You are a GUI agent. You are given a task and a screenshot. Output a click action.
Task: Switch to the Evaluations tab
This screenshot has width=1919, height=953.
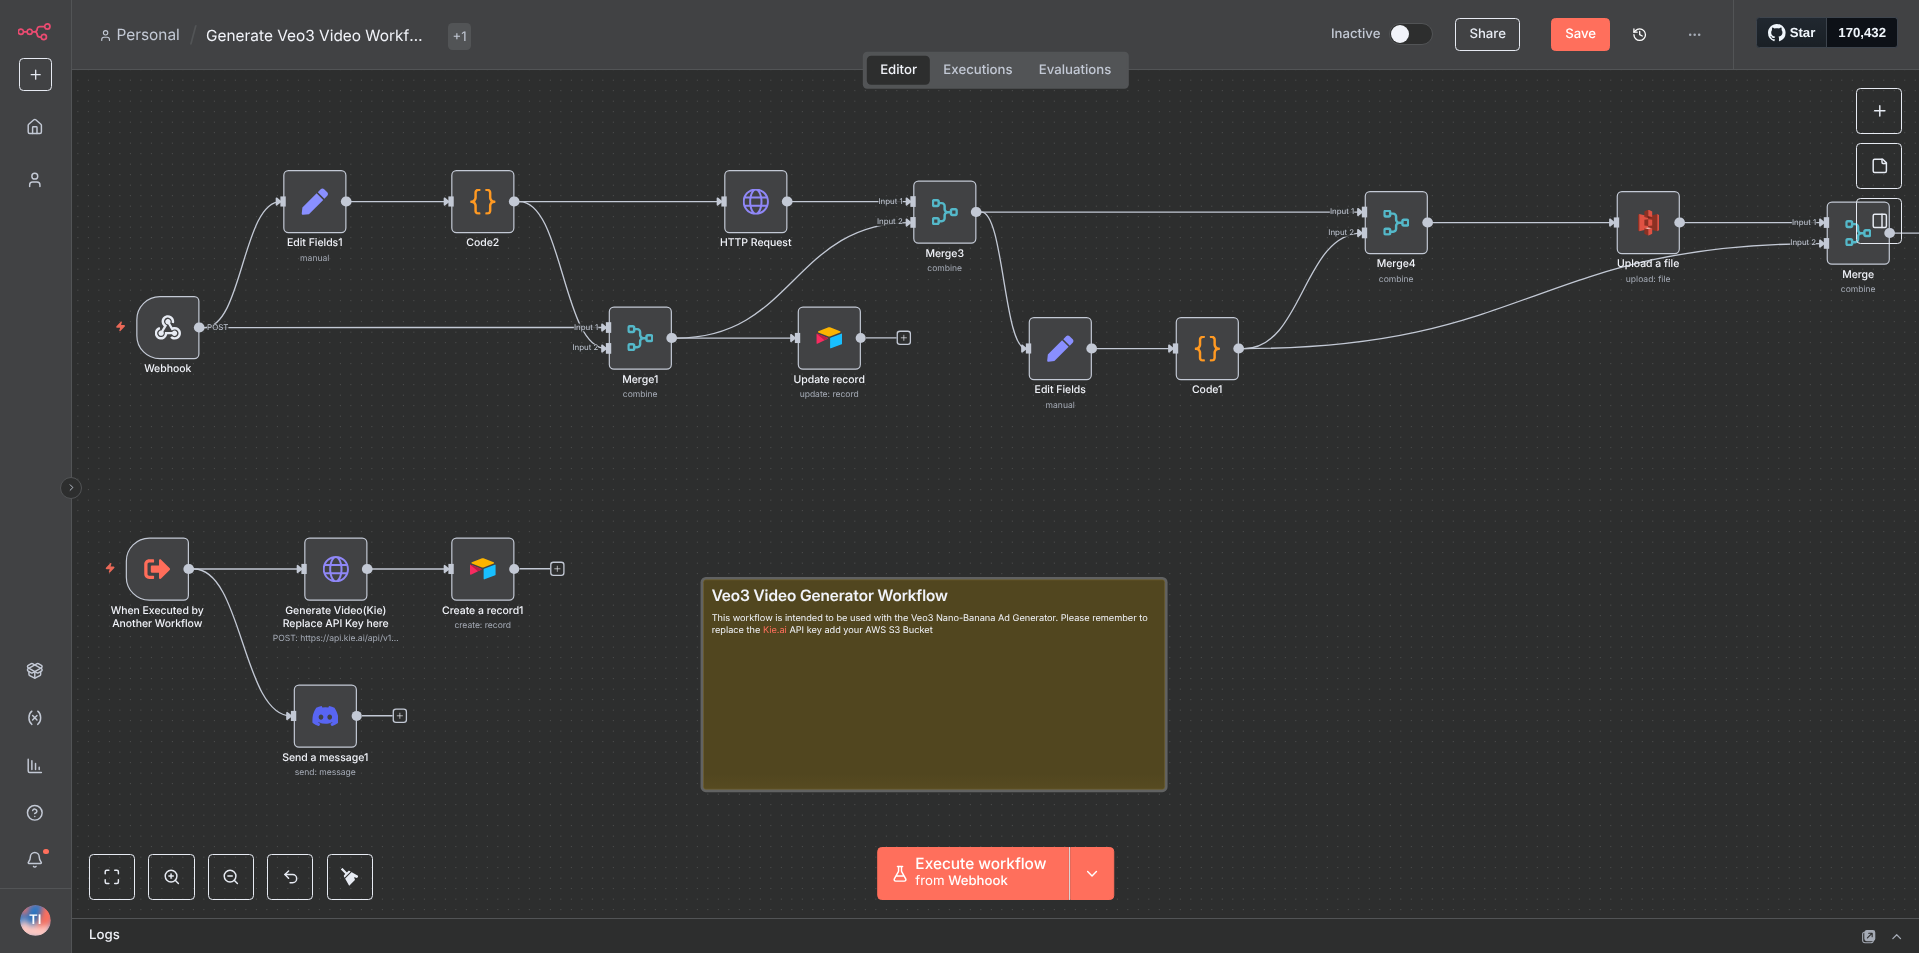coord(1074,70)
